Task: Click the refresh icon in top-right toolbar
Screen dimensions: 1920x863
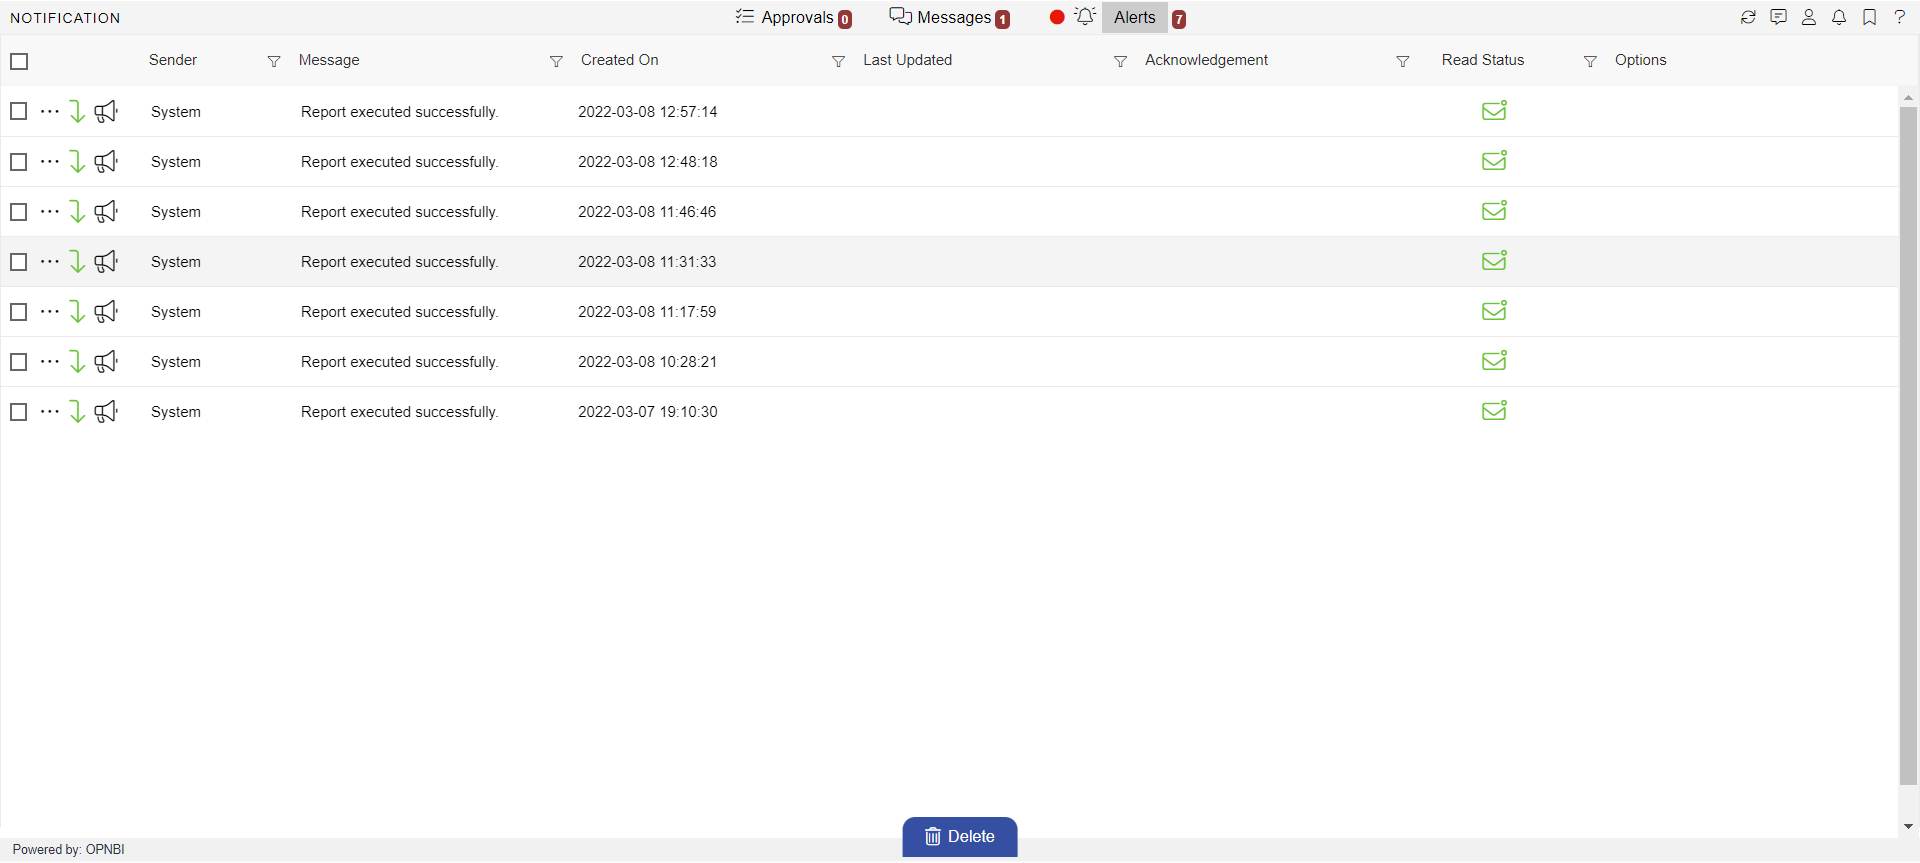Action: click(1748, 17)
